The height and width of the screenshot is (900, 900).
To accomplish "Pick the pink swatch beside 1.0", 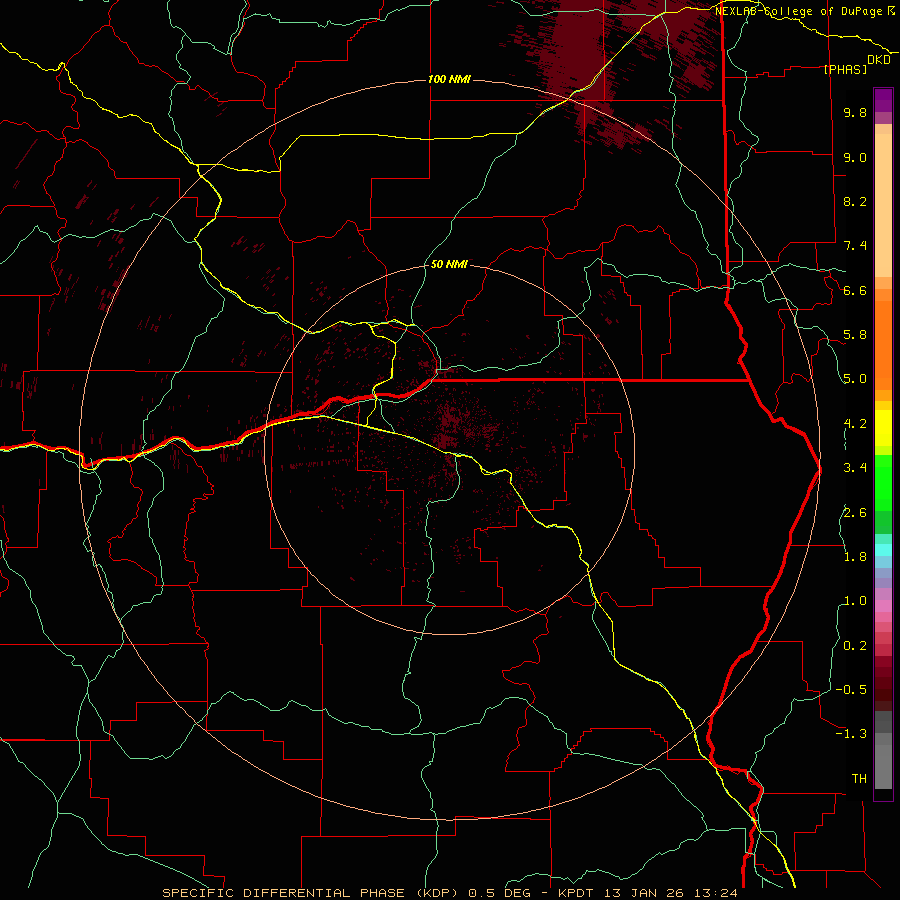I will tap(883, 606).
